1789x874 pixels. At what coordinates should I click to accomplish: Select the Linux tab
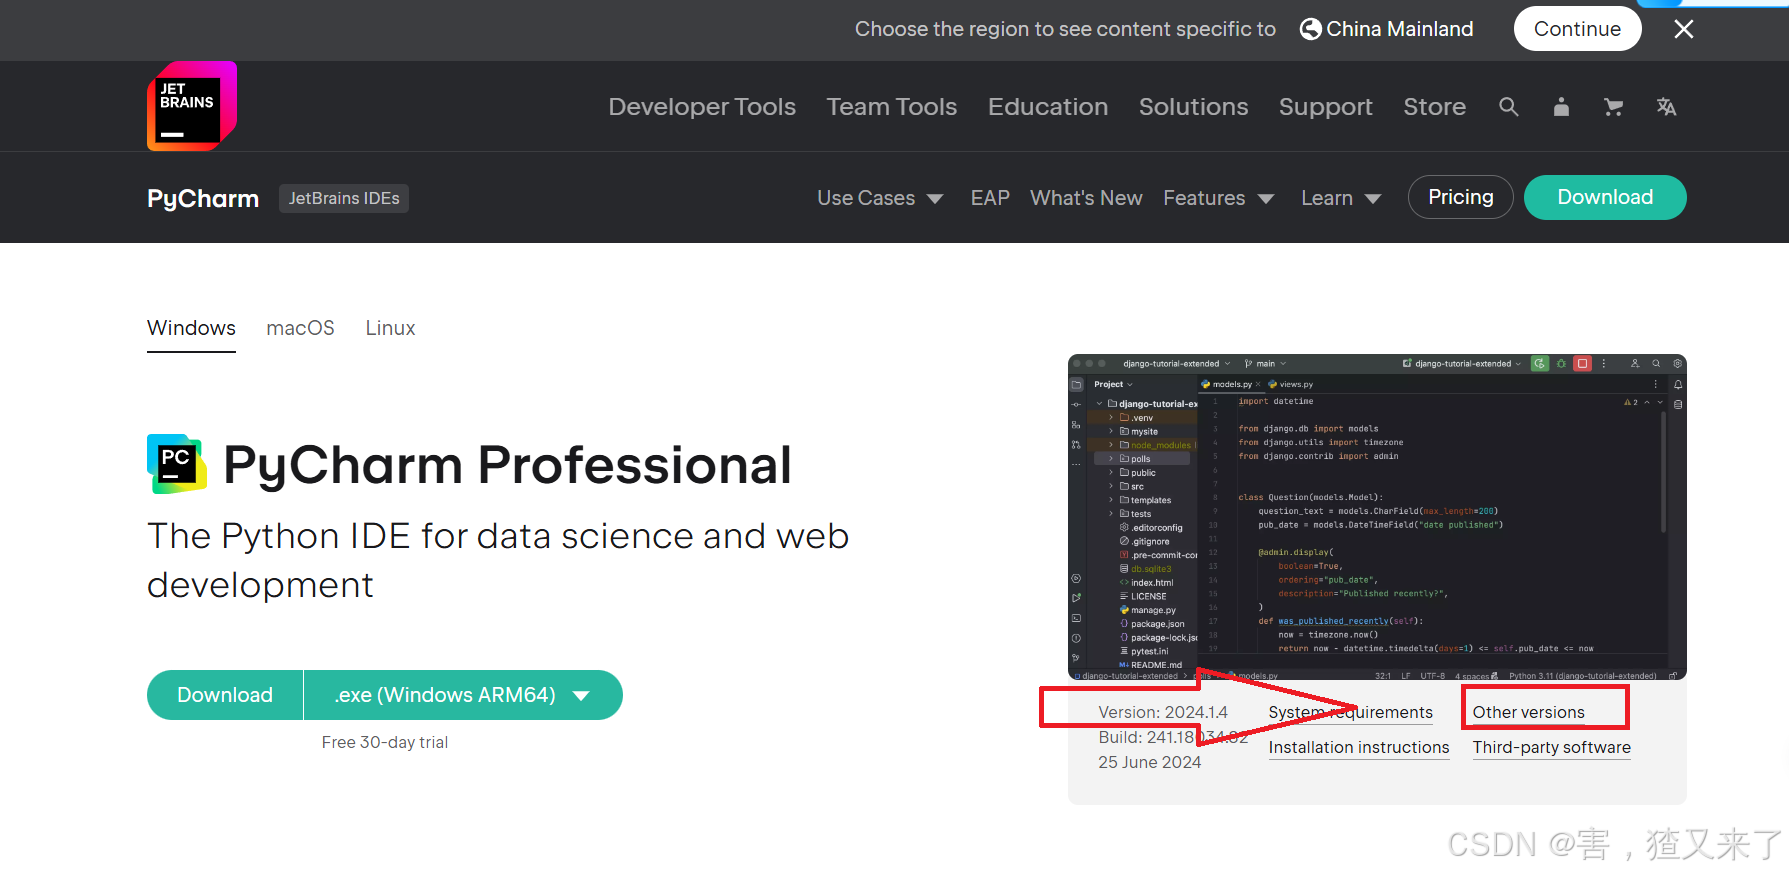pyautogui.click(x=390, y=328)
